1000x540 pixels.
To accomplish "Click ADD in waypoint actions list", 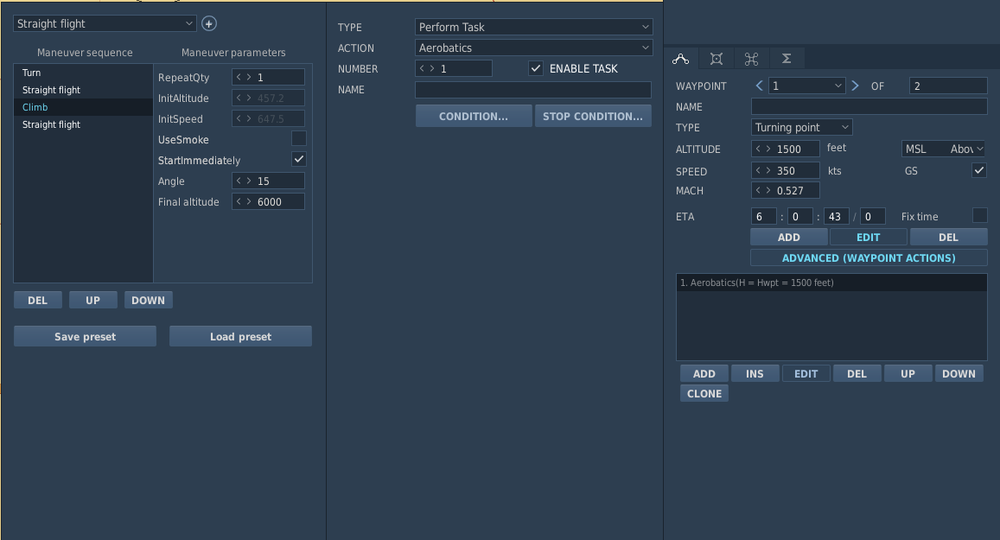I will [x=704, y=374].
